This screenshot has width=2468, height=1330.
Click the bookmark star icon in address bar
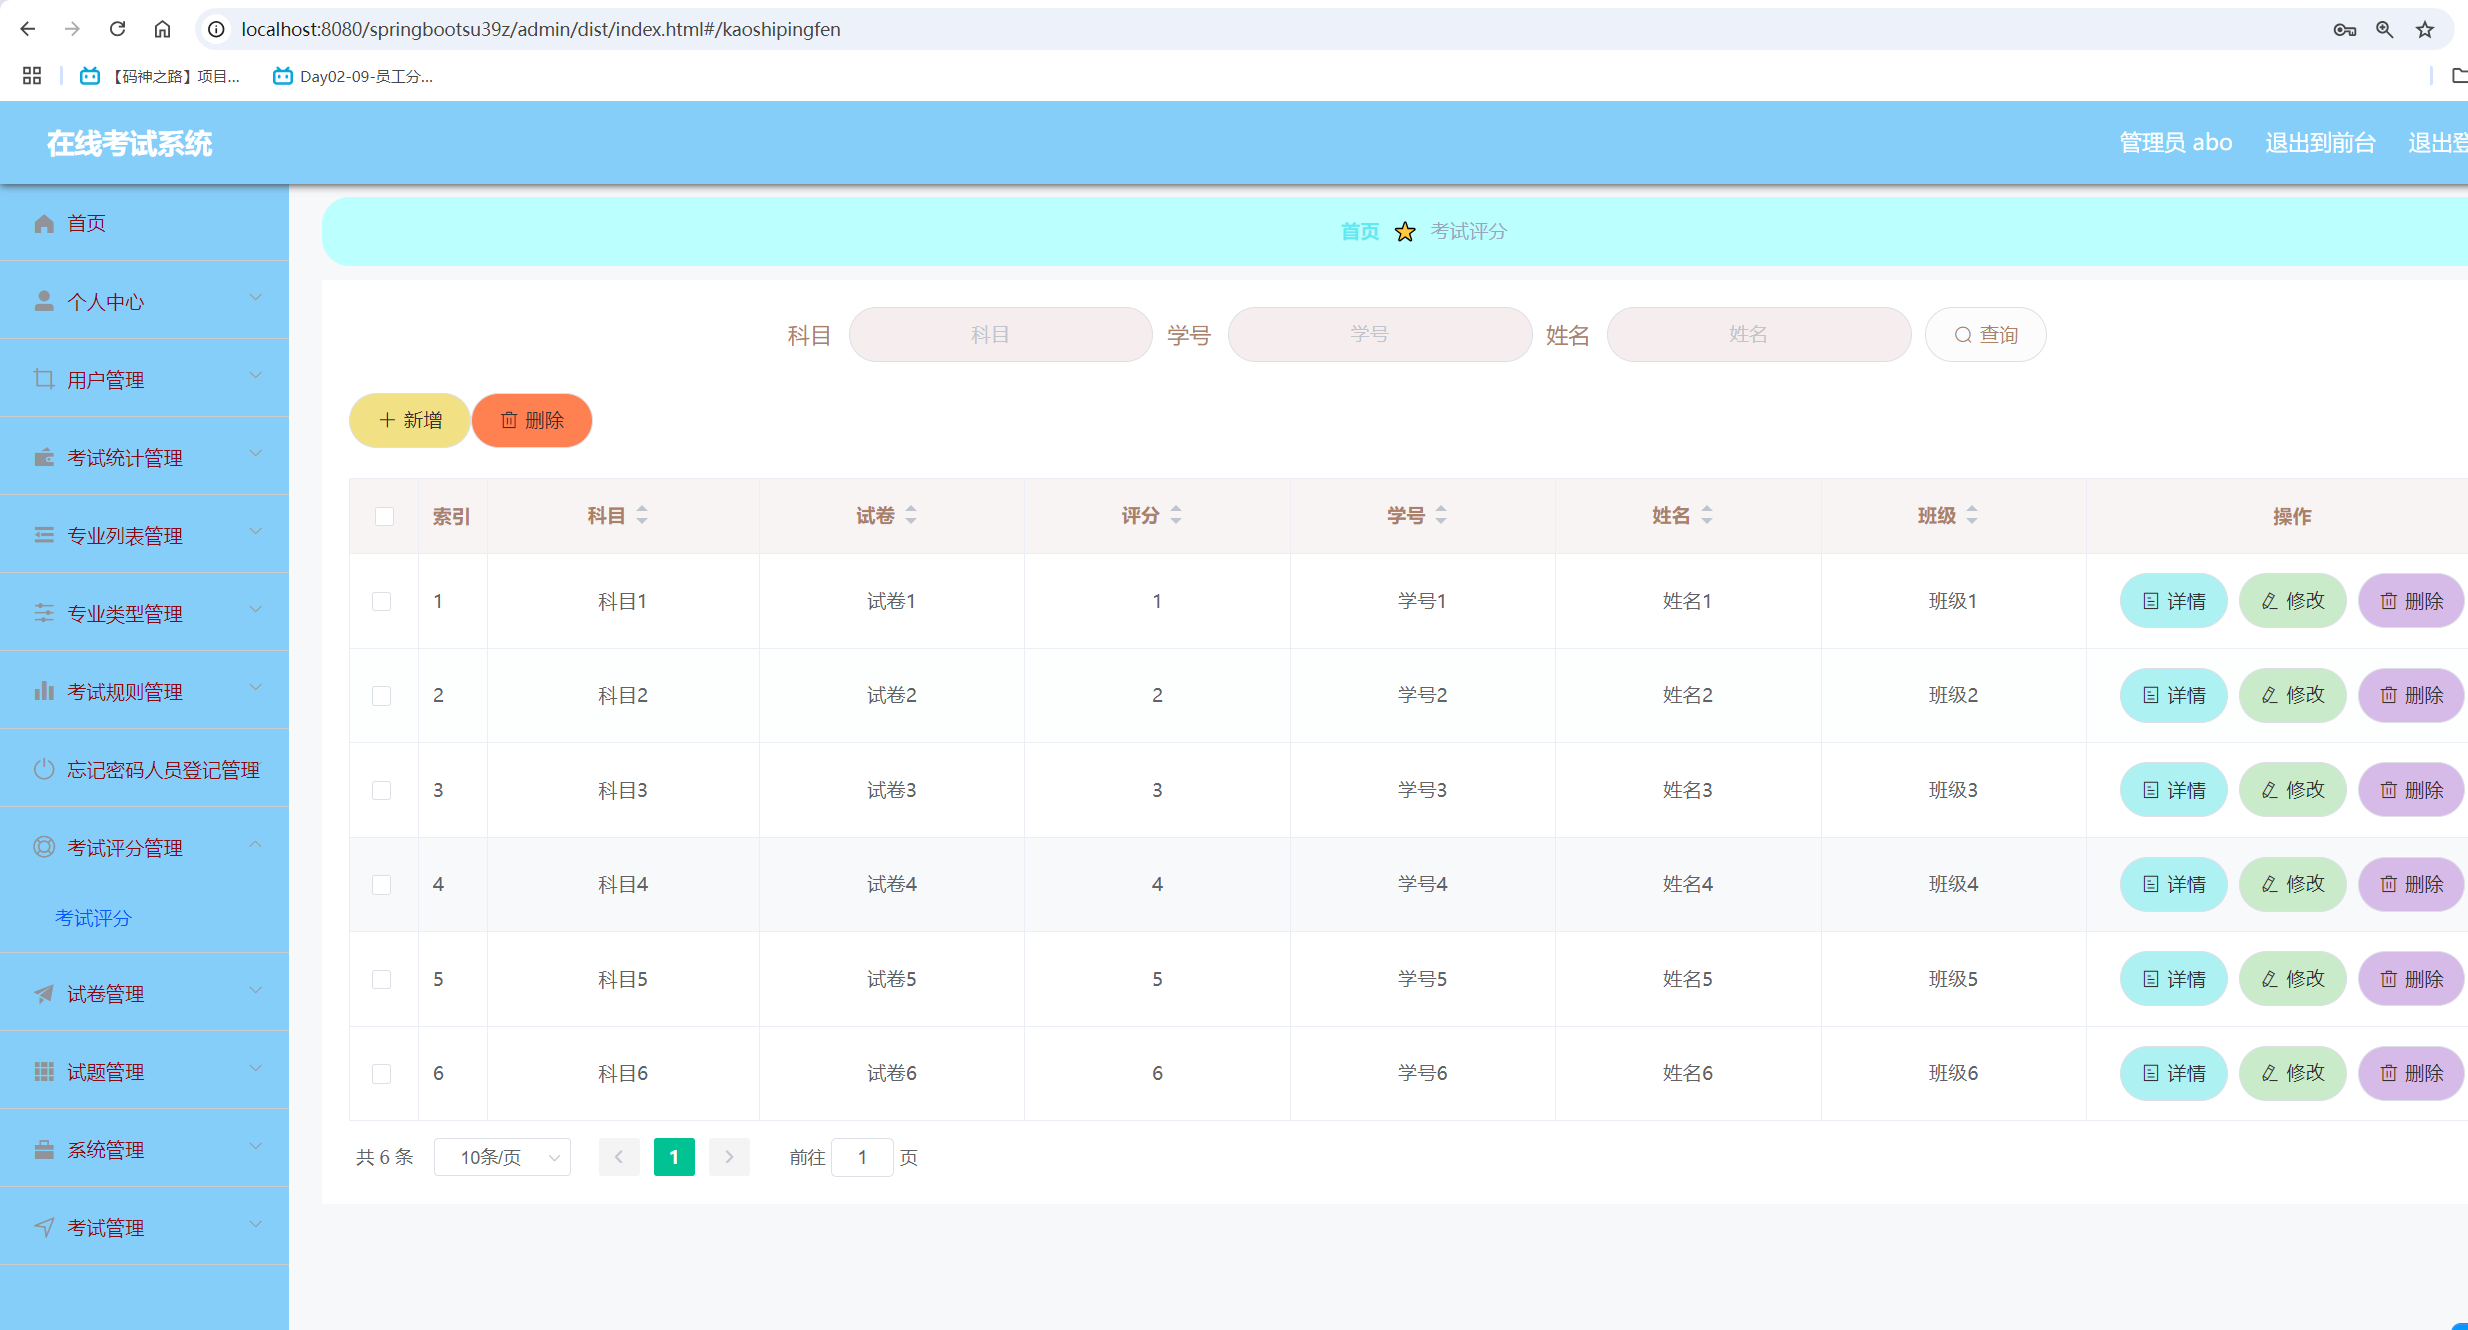2425,29
